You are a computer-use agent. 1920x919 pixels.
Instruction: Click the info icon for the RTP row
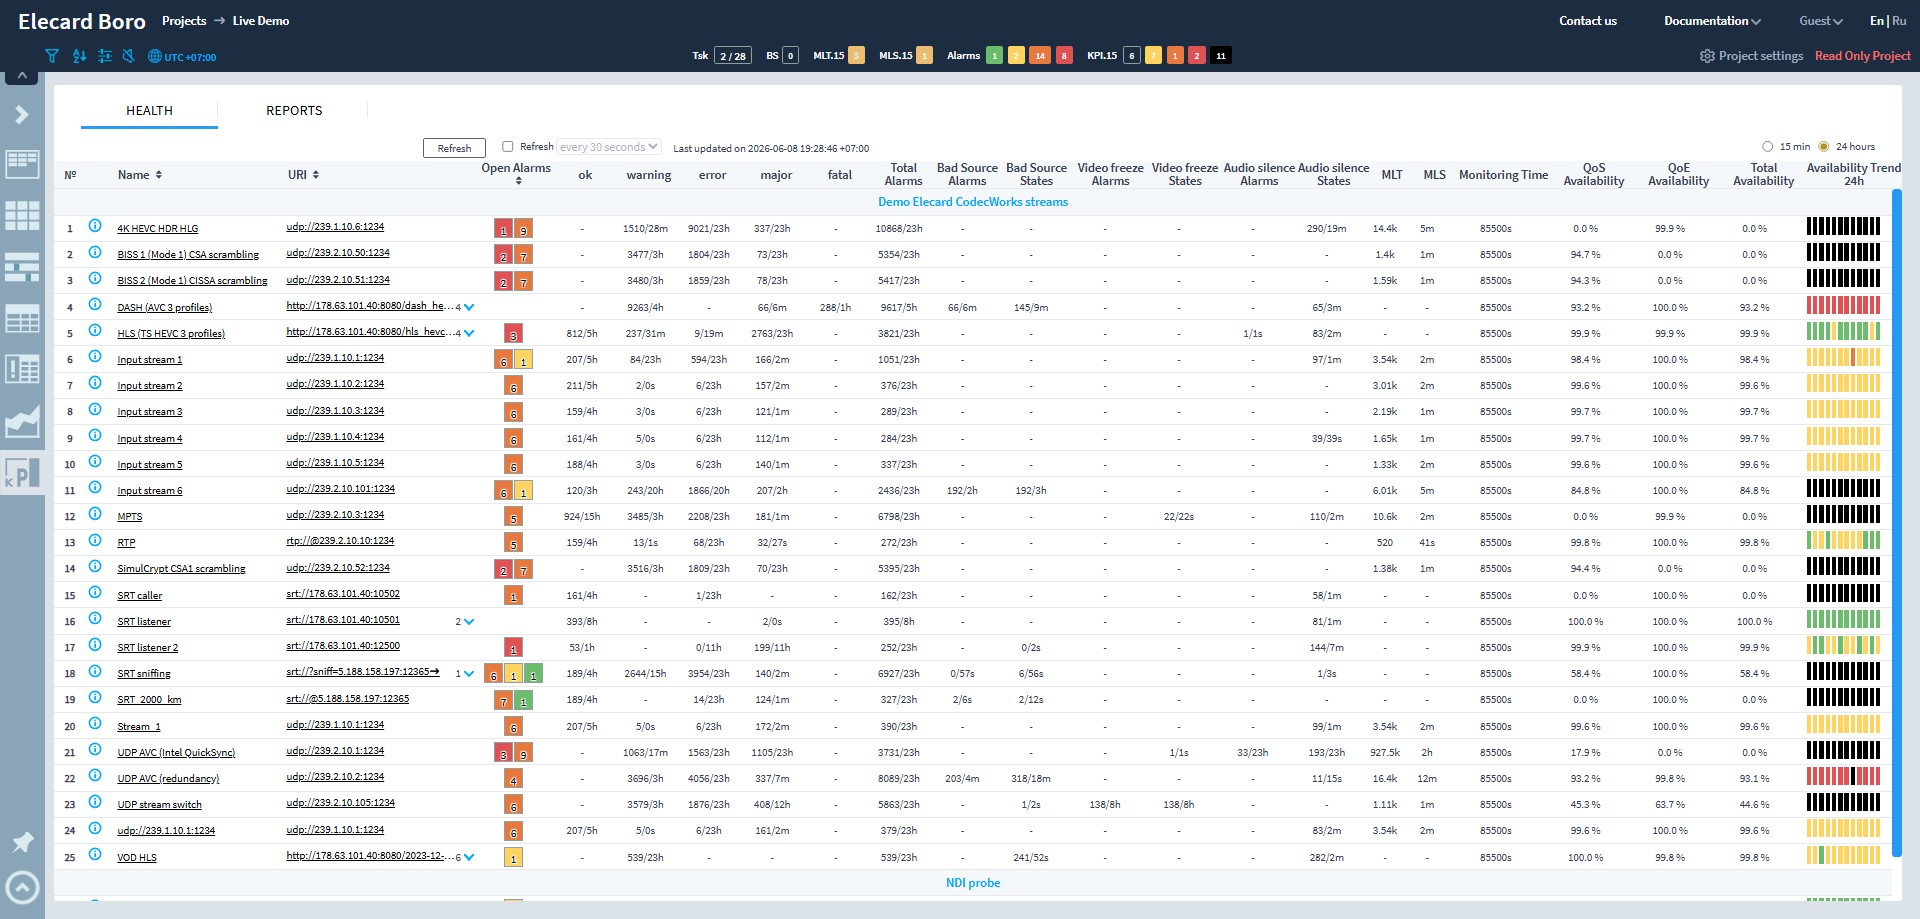95,540
